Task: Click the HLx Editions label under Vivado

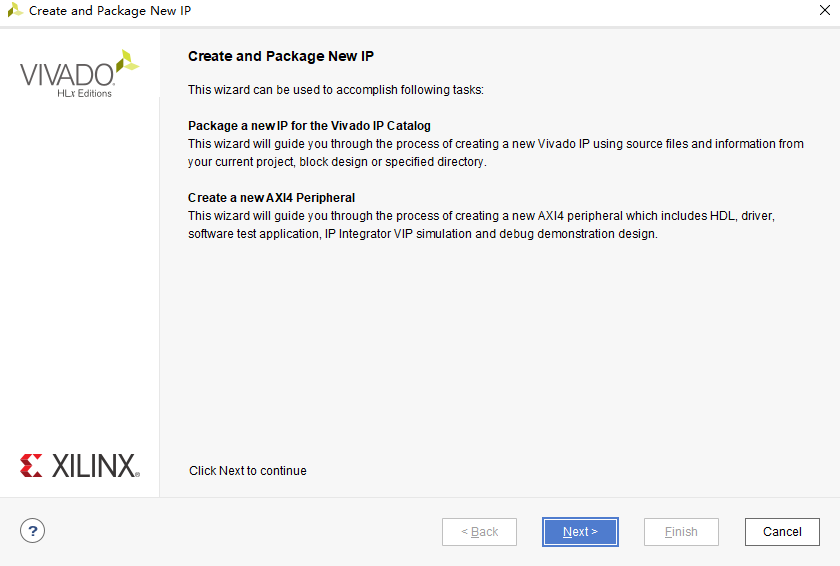Action: point(85,93)
